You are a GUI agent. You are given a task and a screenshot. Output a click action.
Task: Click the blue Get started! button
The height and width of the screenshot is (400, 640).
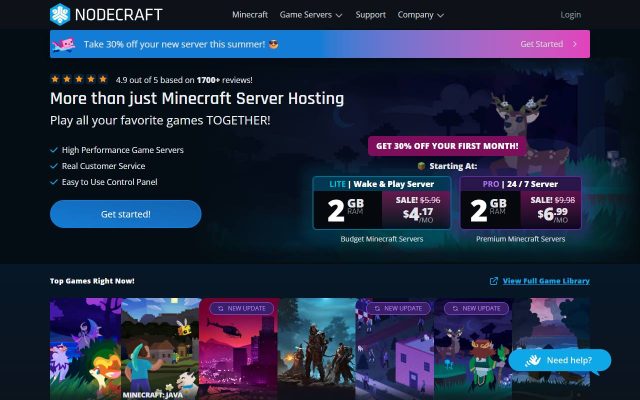click(126, 214)
